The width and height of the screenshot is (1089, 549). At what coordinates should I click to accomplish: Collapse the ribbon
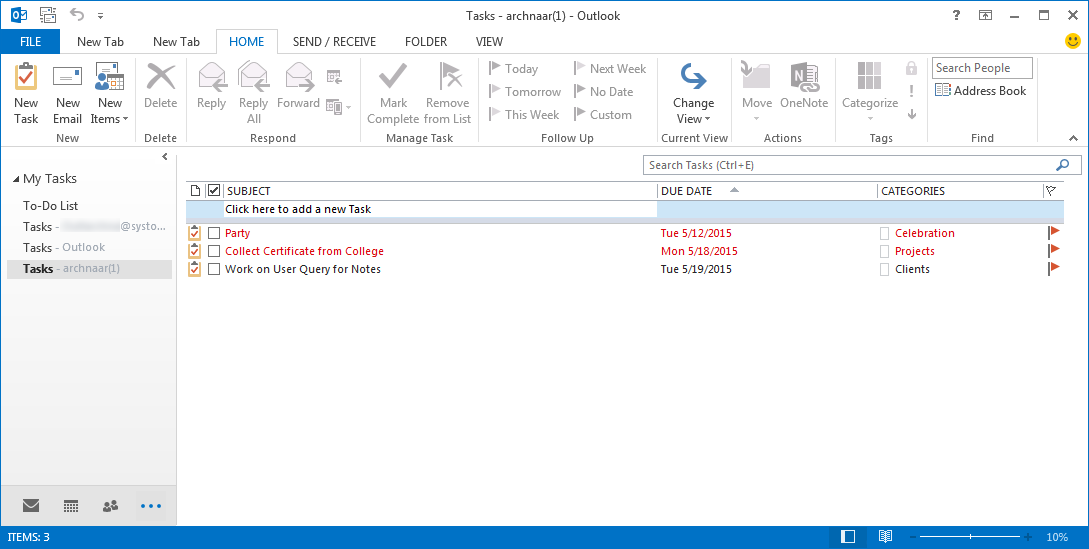[1073, 138]
